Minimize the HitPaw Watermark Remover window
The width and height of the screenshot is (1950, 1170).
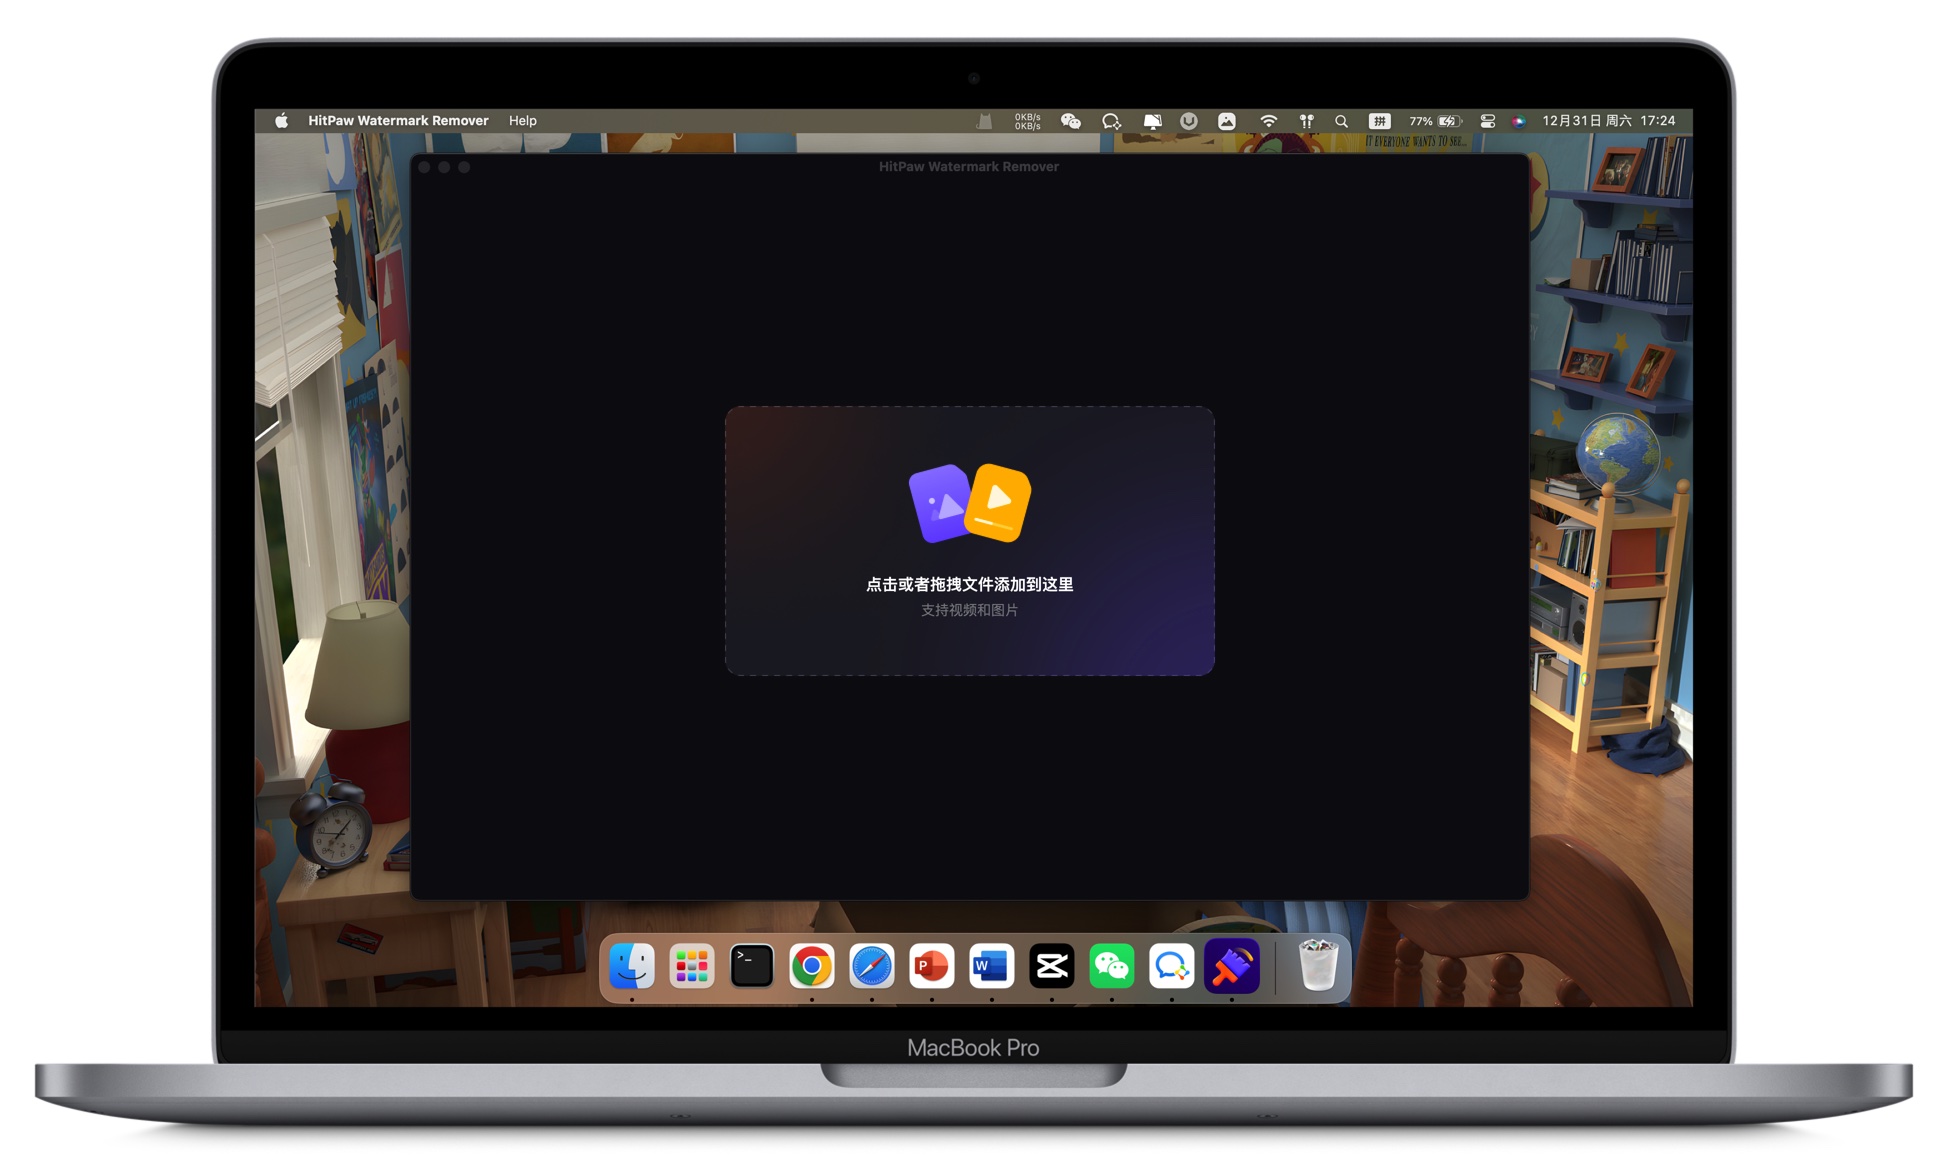444,167
